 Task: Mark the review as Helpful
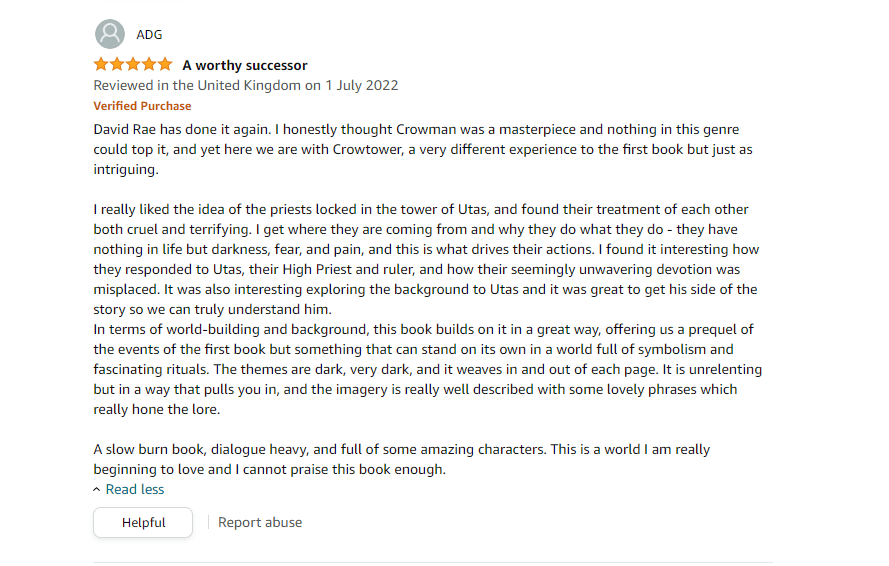point(143,522)
